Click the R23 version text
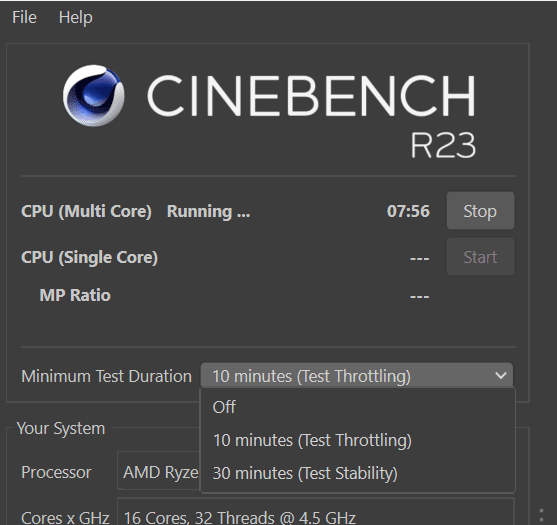557x525 pixels. (x=443, y=145)
